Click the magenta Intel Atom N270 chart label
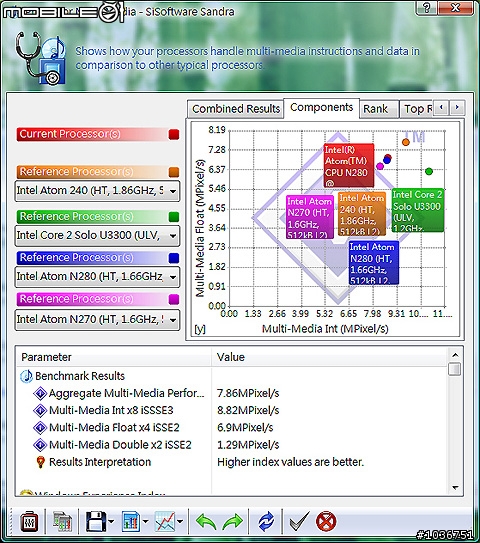This screenshot has height=543, width=480. coord(310,217)
